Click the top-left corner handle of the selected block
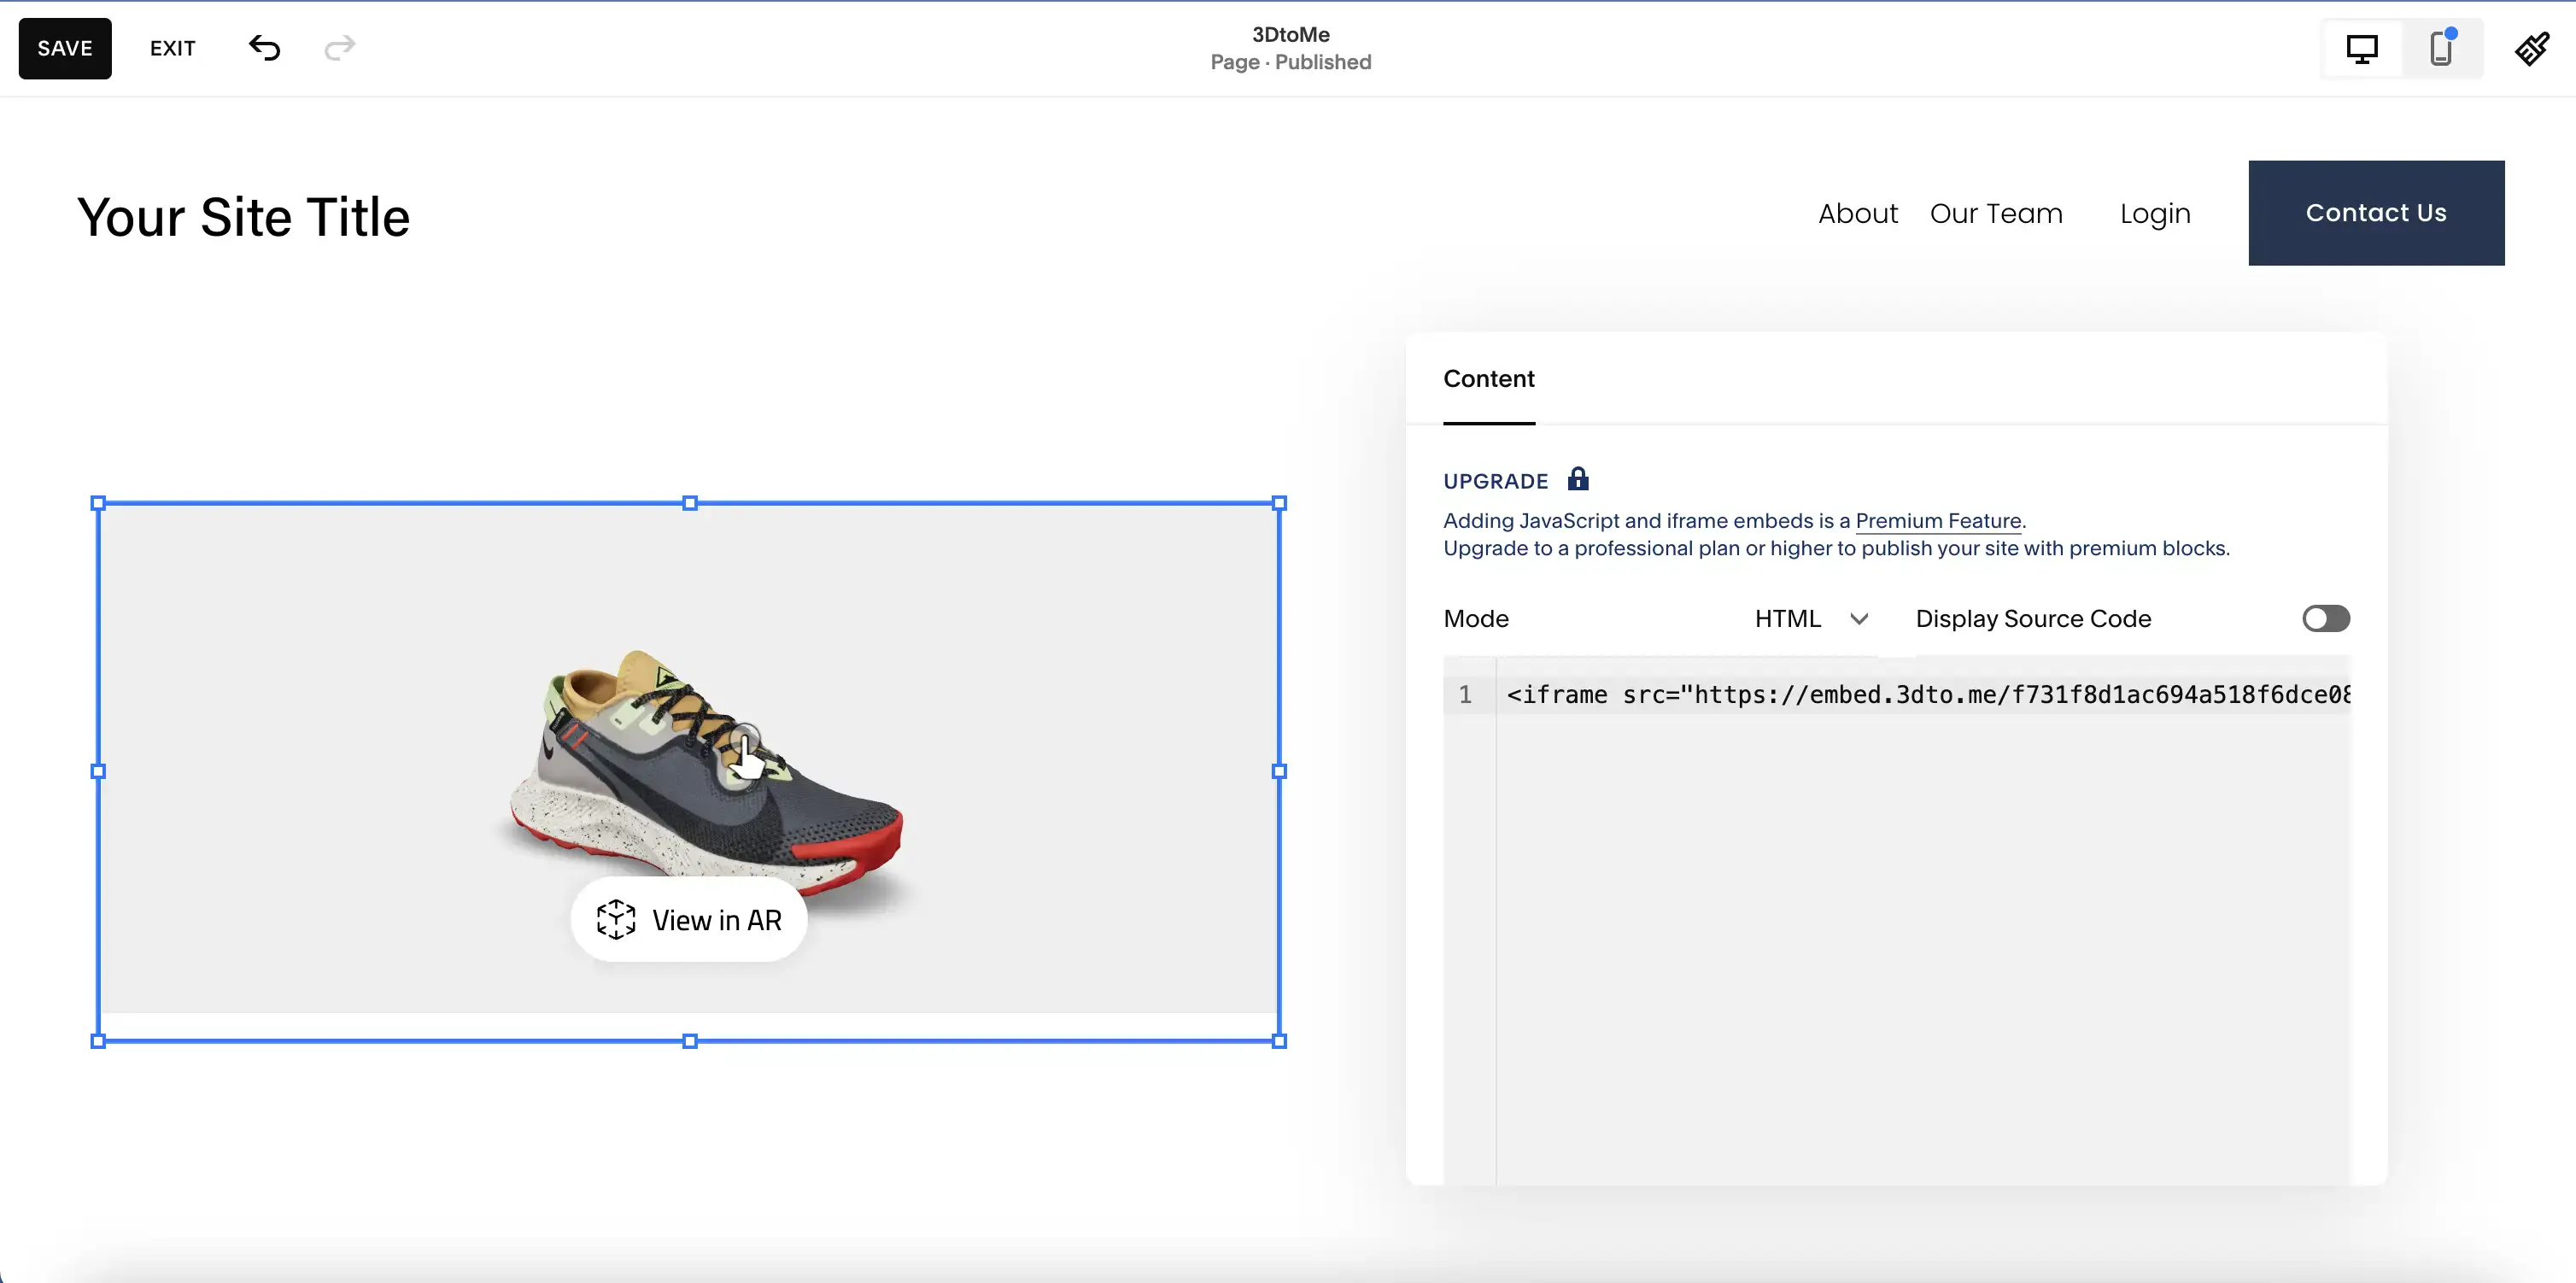The height and width of the screenshot is (1283, 2576). point(98,503)
